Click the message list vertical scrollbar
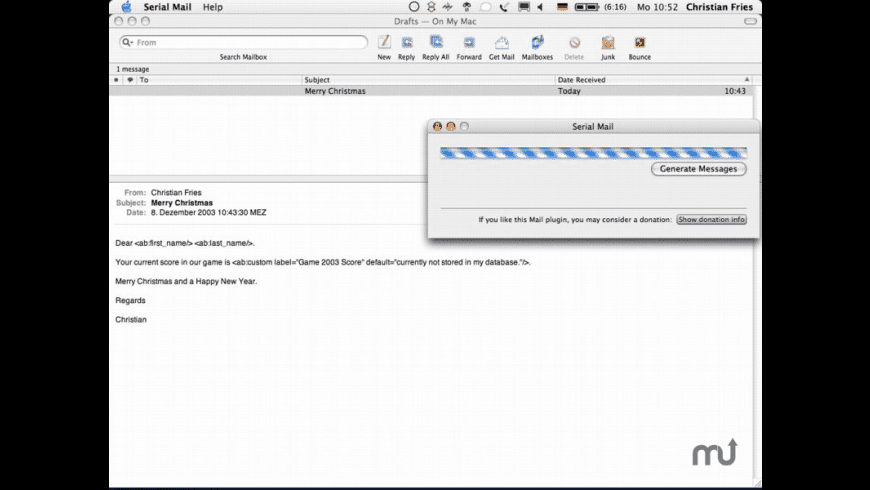This screenshot has width=870, height=490. 757,130
